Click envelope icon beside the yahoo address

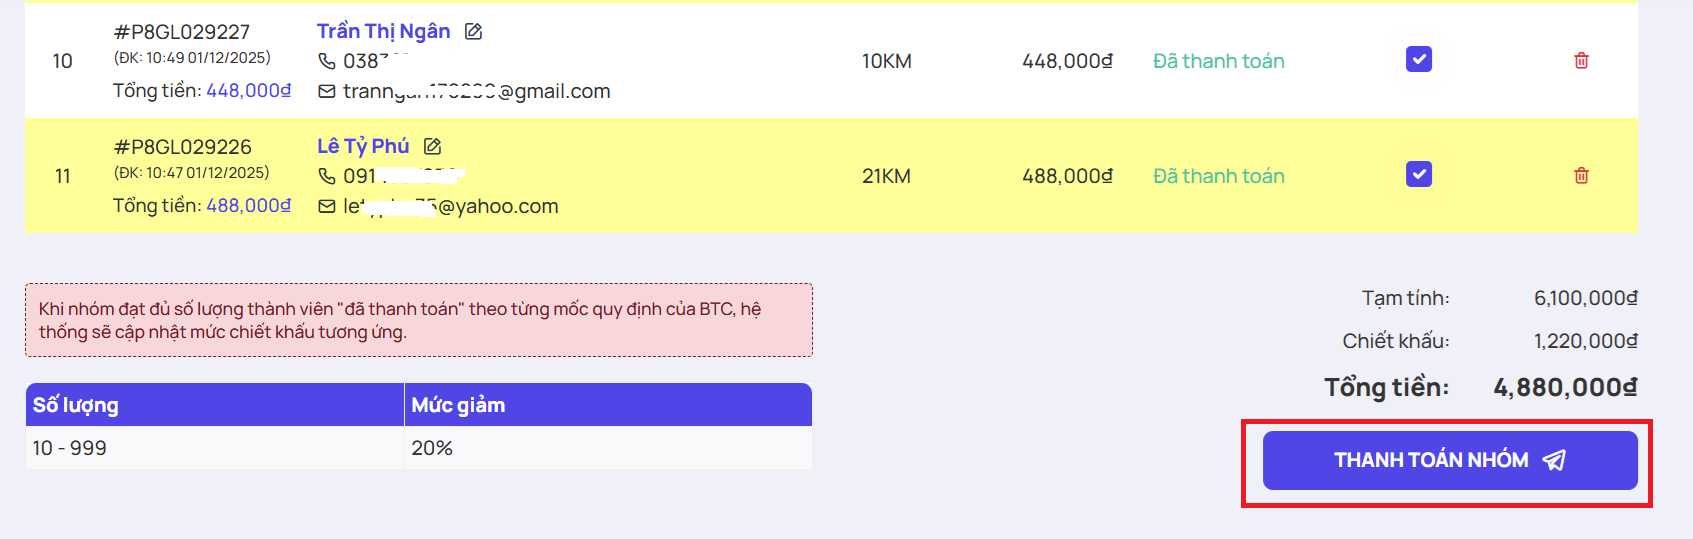pos(327,207)
